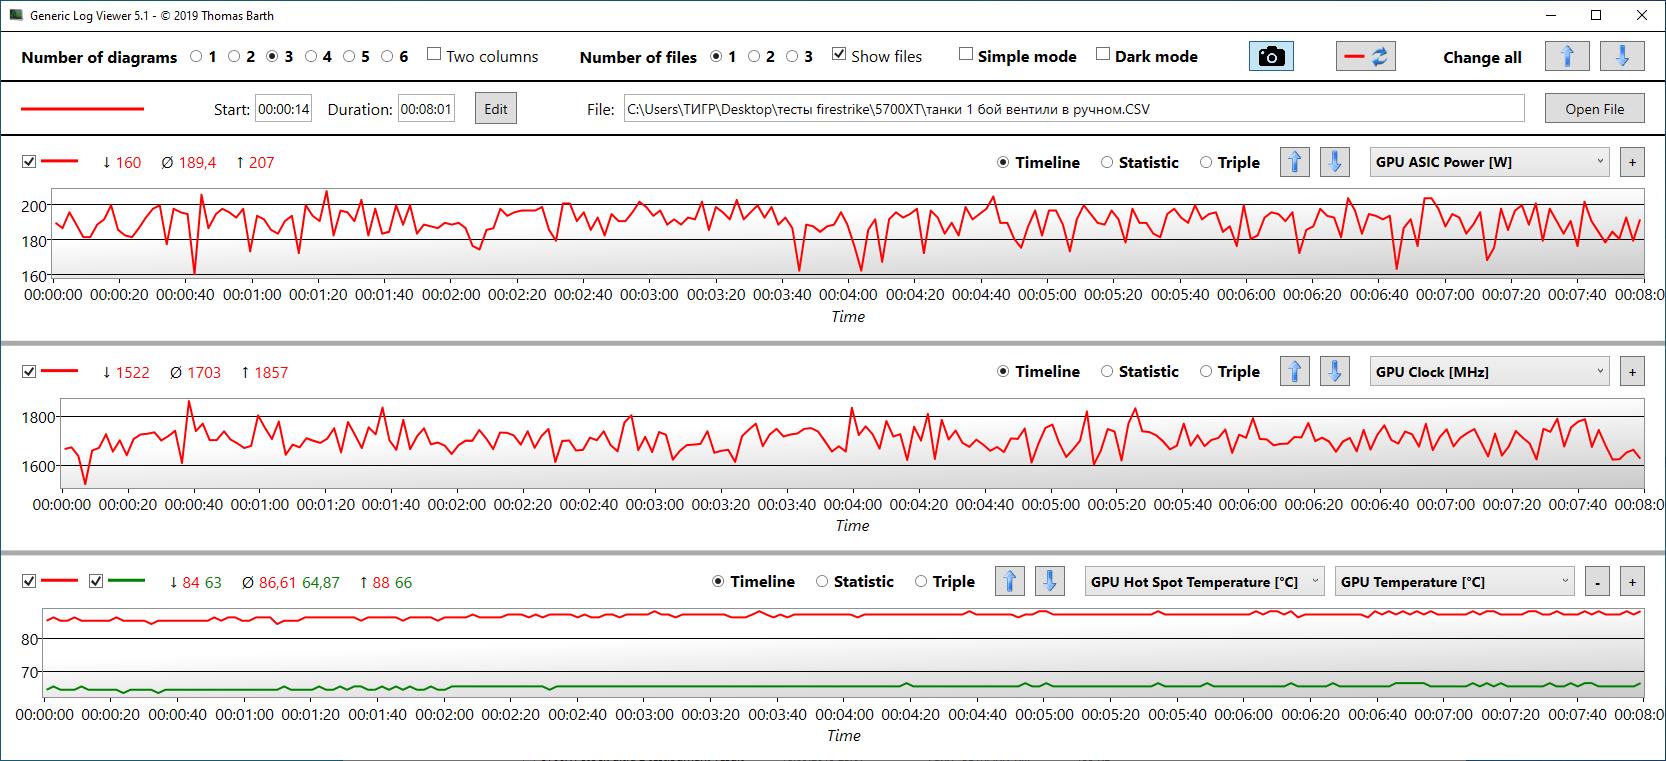Remove series from temperature diagram

[x=1598, y=582]
